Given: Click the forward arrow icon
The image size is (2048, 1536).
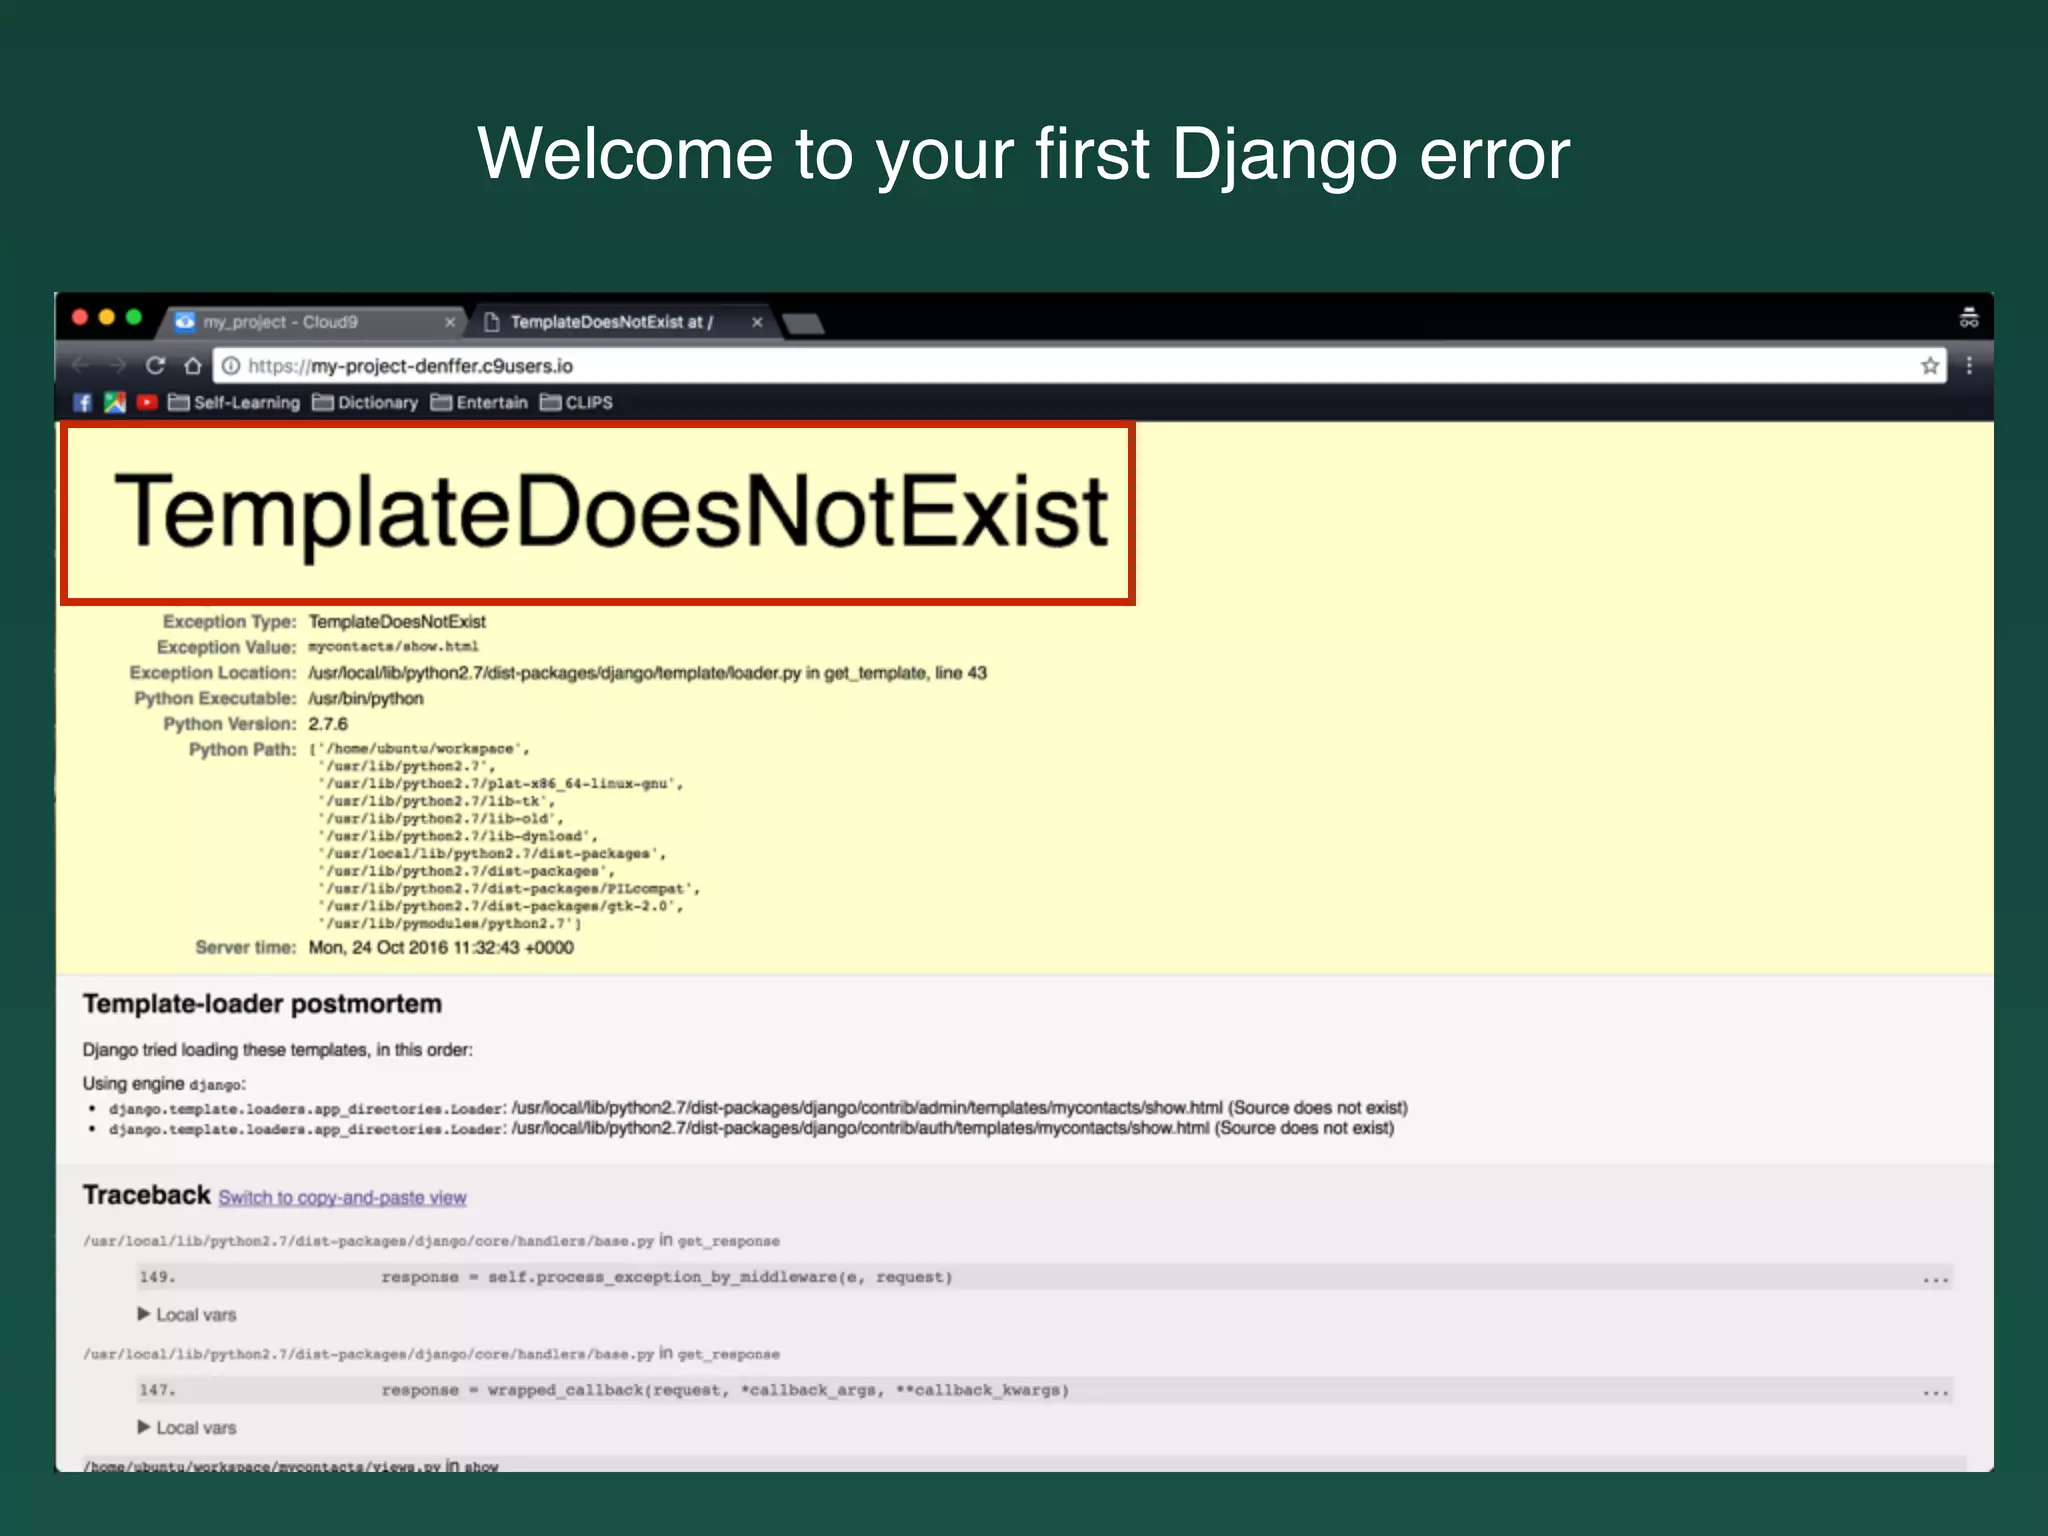Looking at the screenshot, I should tap(117, 366).
